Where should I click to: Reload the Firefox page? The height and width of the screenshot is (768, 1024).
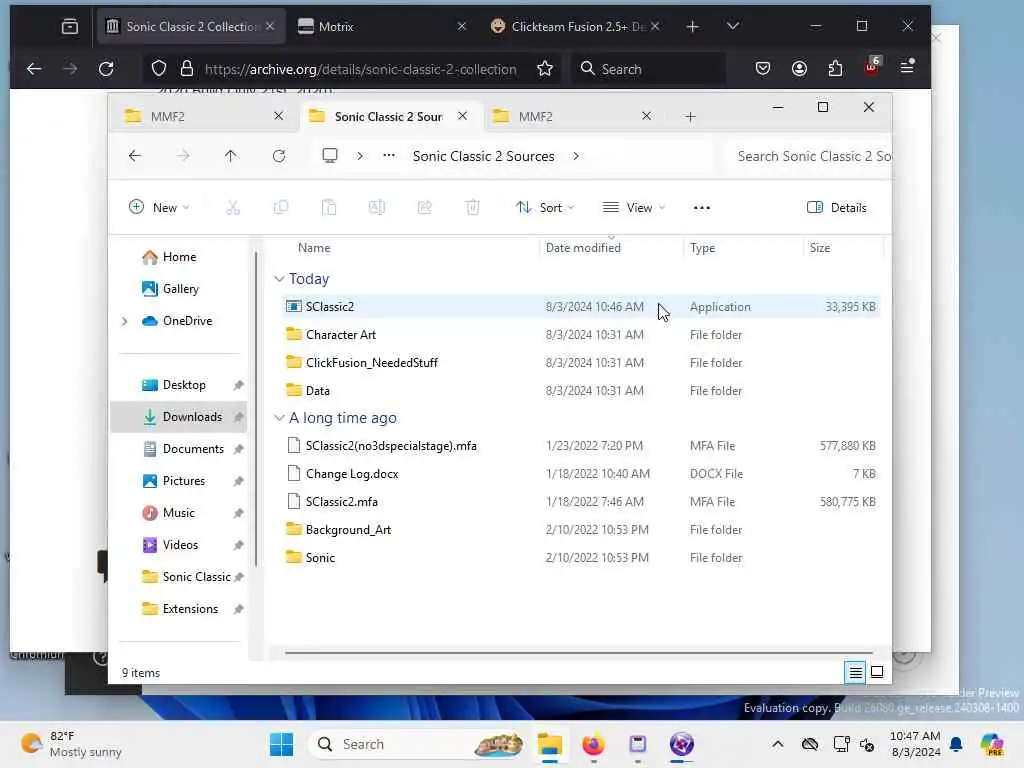tap(106, 69)
